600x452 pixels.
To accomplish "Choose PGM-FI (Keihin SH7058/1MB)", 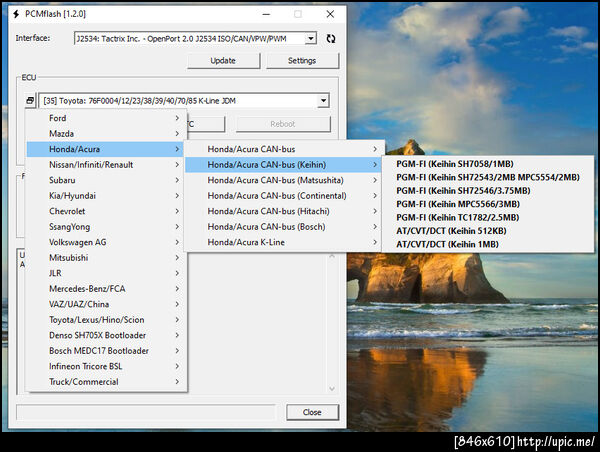I will click(x=488, y=164).
